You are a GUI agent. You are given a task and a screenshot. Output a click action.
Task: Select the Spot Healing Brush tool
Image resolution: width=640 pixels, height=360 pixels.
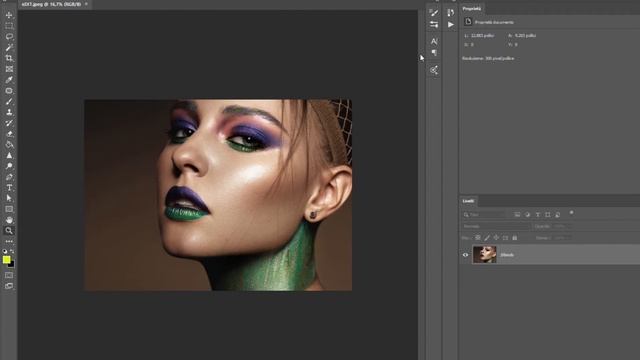(9, 91)
